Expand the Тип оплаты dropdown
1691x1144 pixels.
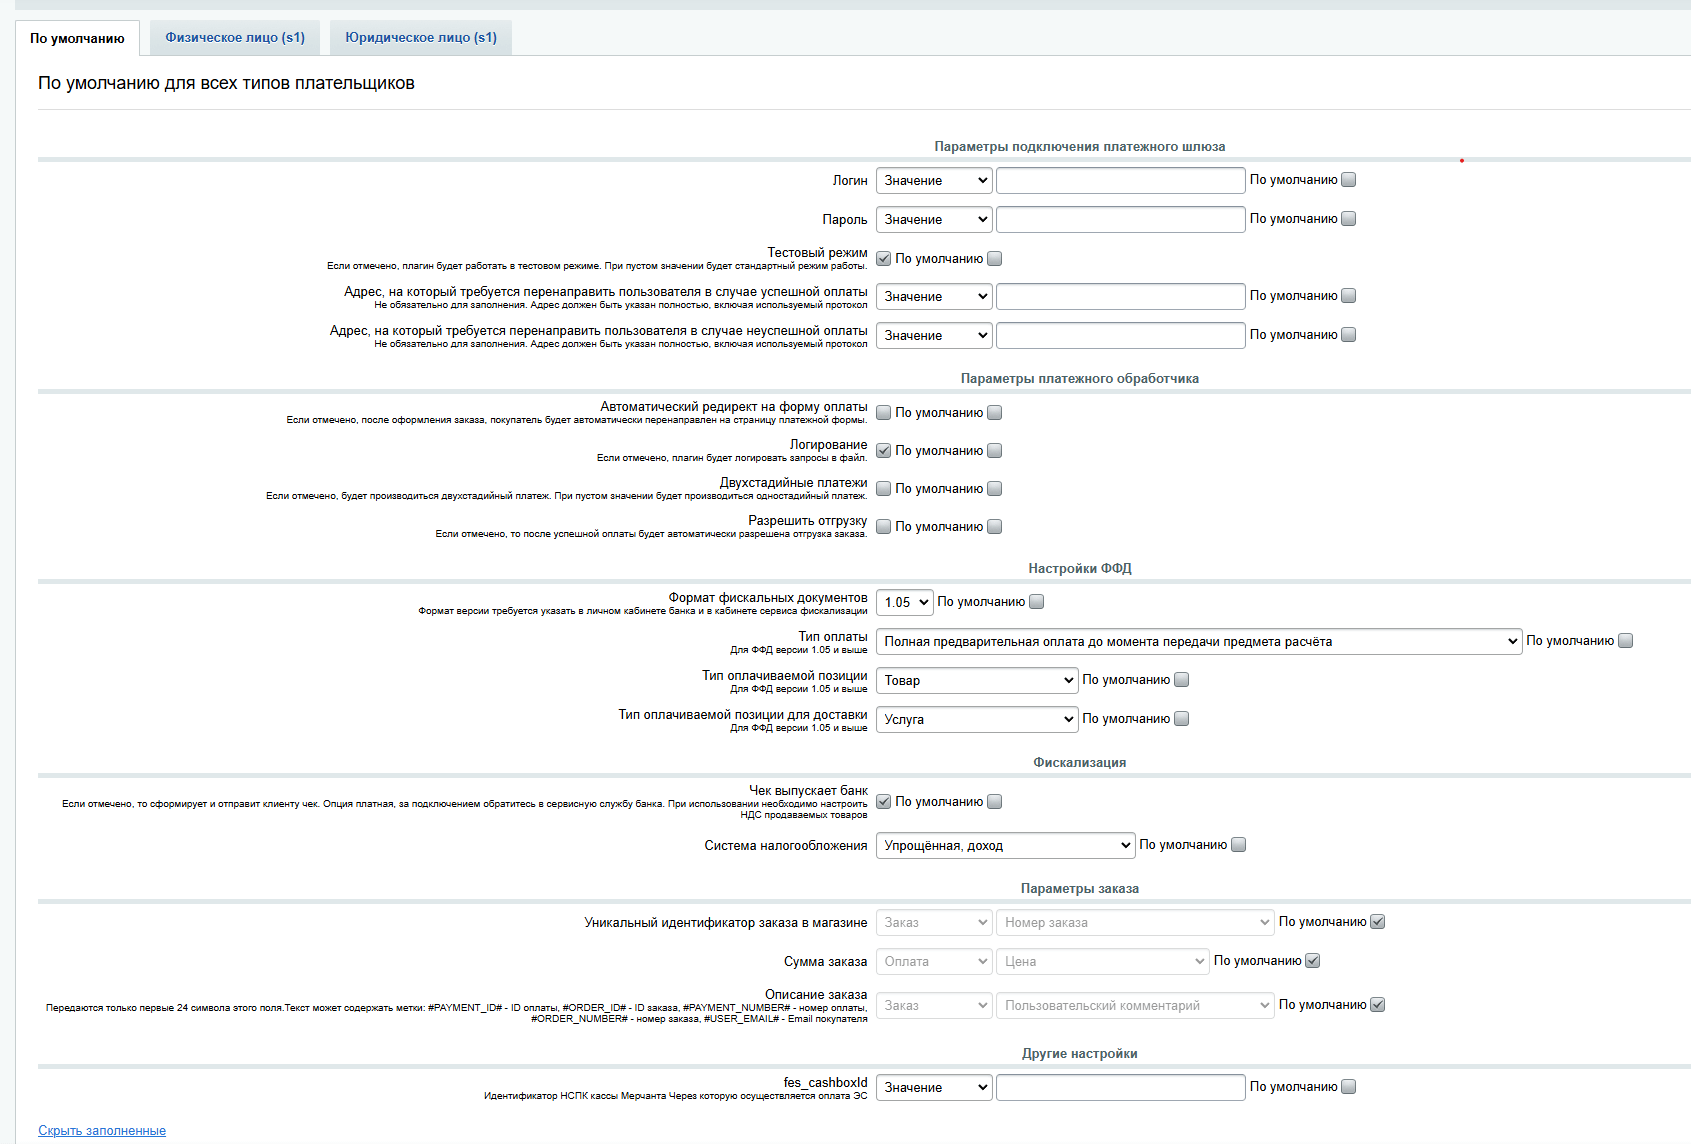[1198, 642]
